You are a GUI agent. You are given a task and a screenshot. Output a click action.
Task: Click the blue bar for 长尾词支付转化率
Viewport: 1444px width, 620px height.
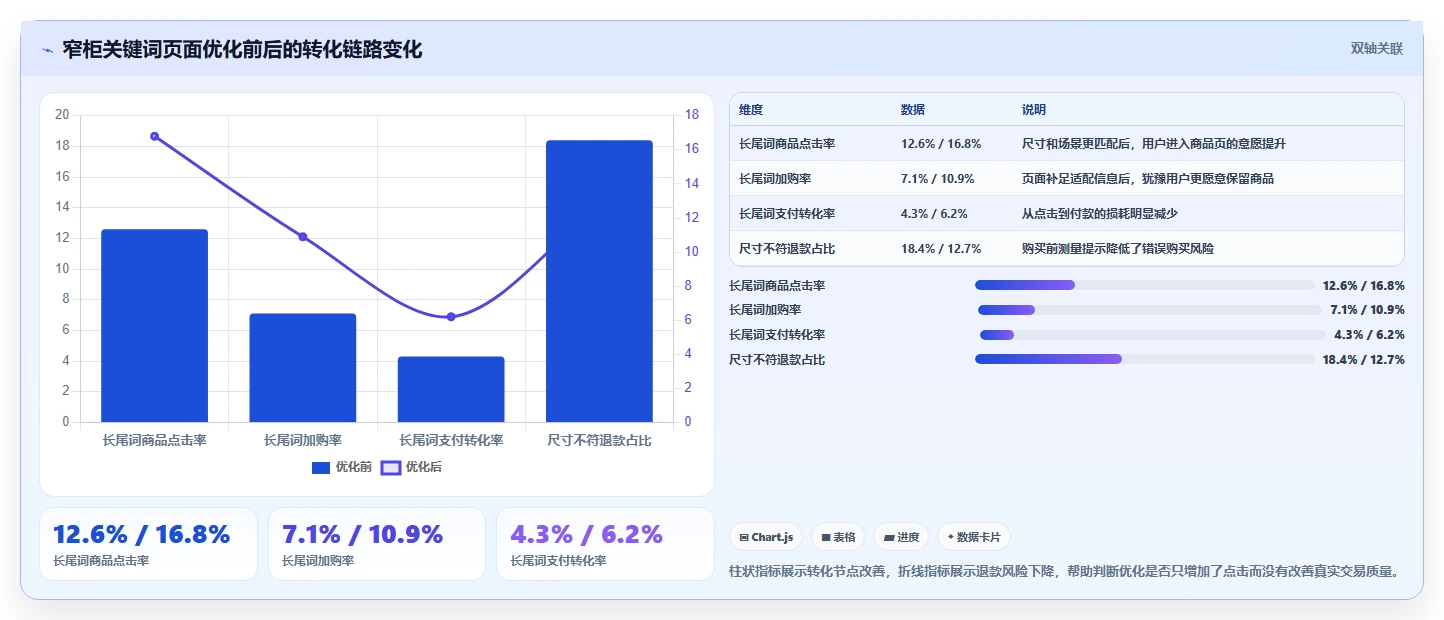pyautogui.click(x=451, y=389)
